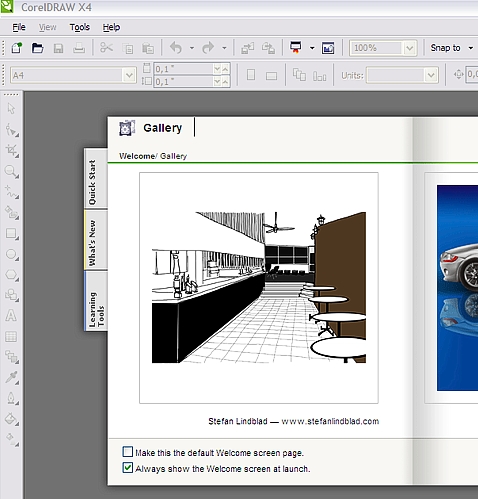478x499 pixels.
Task: Select the Fill bucket tool
Action: (12, 419)
